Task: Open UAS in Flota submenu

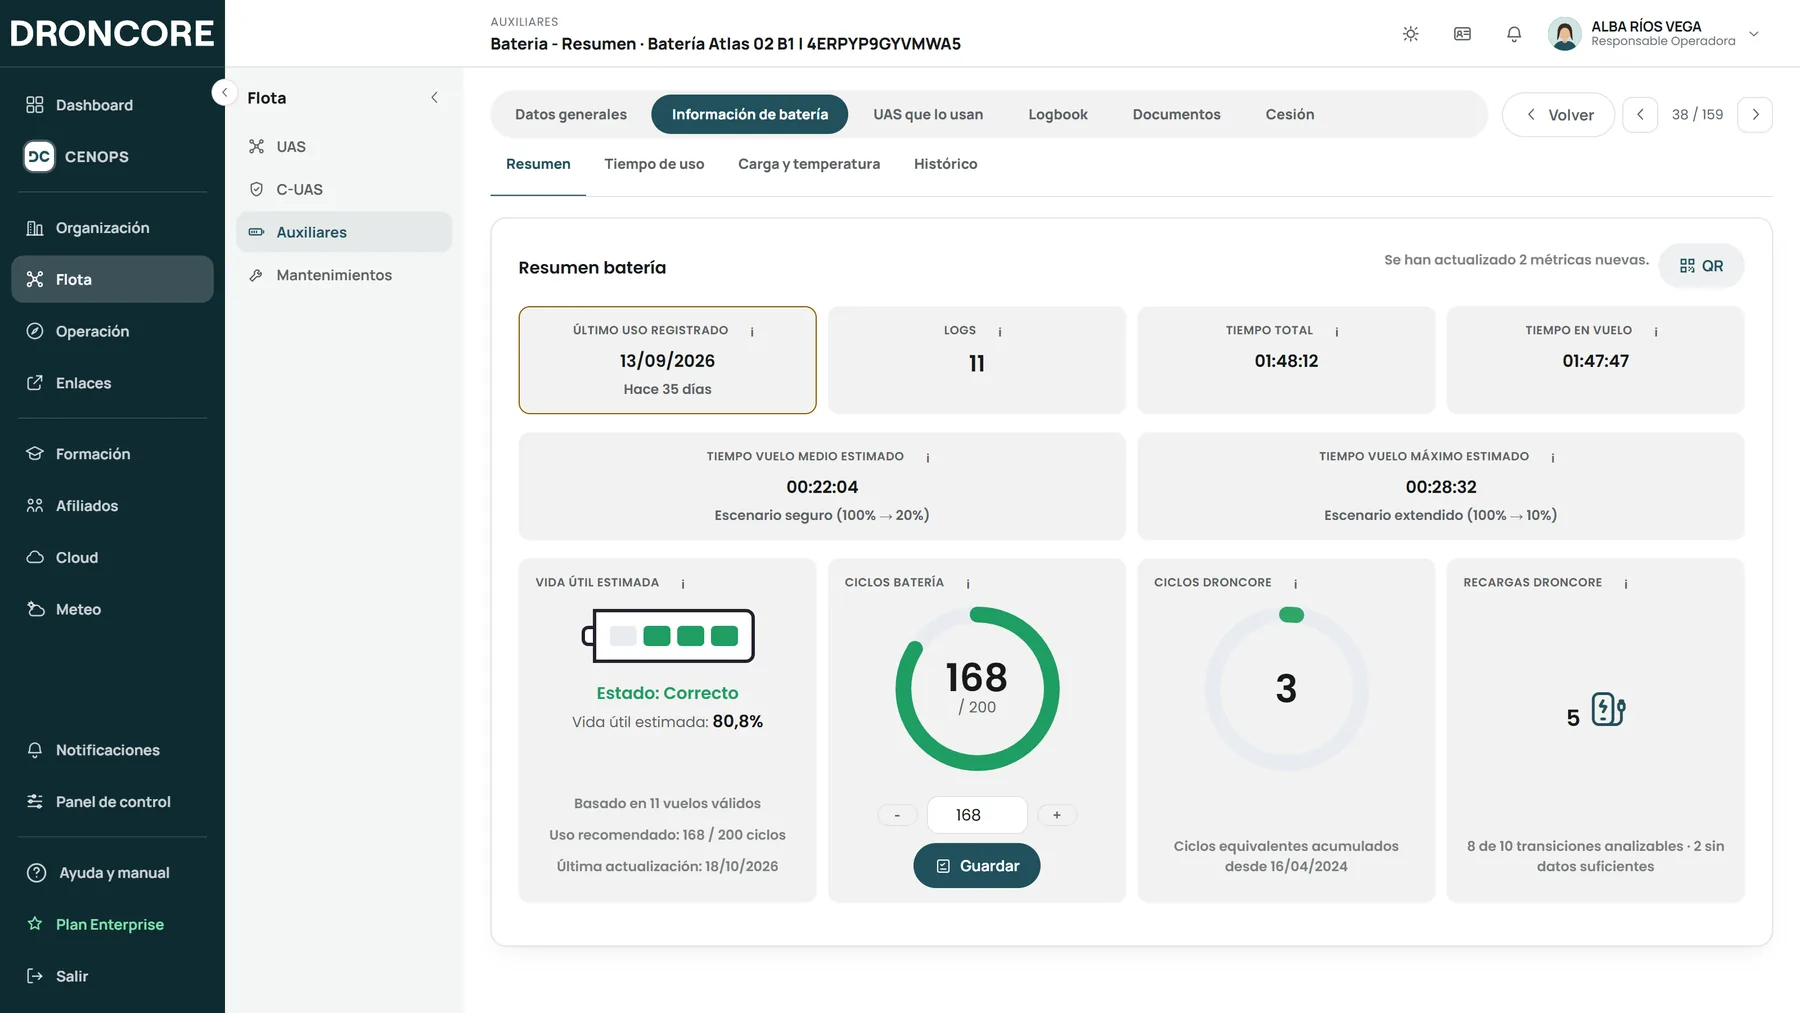Action: (x=344, y=146)
